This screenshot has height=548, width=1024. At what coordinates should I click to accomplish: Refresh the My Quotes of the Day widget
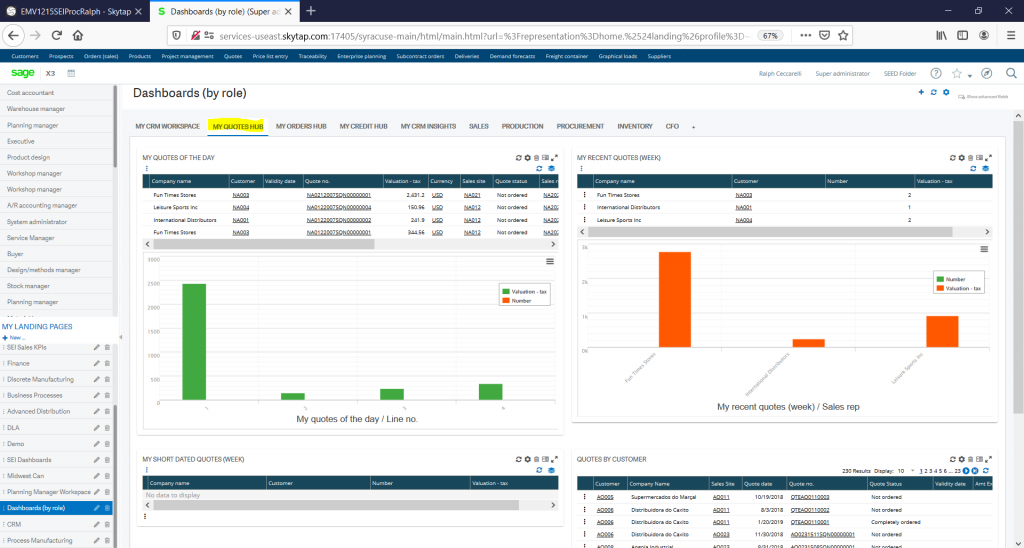coord(519,157)
